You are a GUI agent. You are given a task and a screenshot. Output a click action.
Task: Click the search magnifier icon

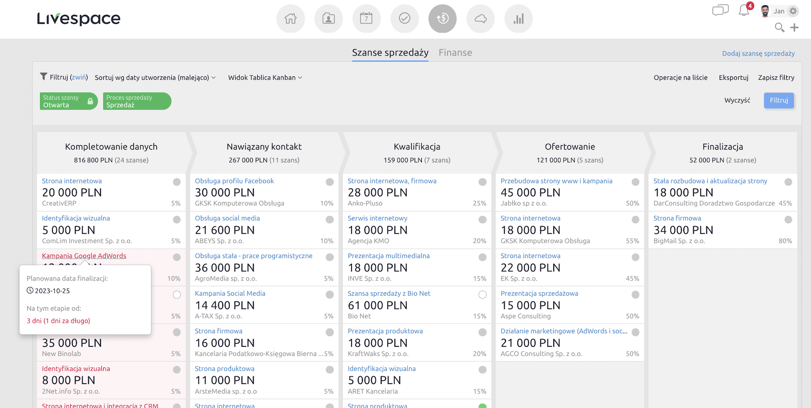pos(779,27)
